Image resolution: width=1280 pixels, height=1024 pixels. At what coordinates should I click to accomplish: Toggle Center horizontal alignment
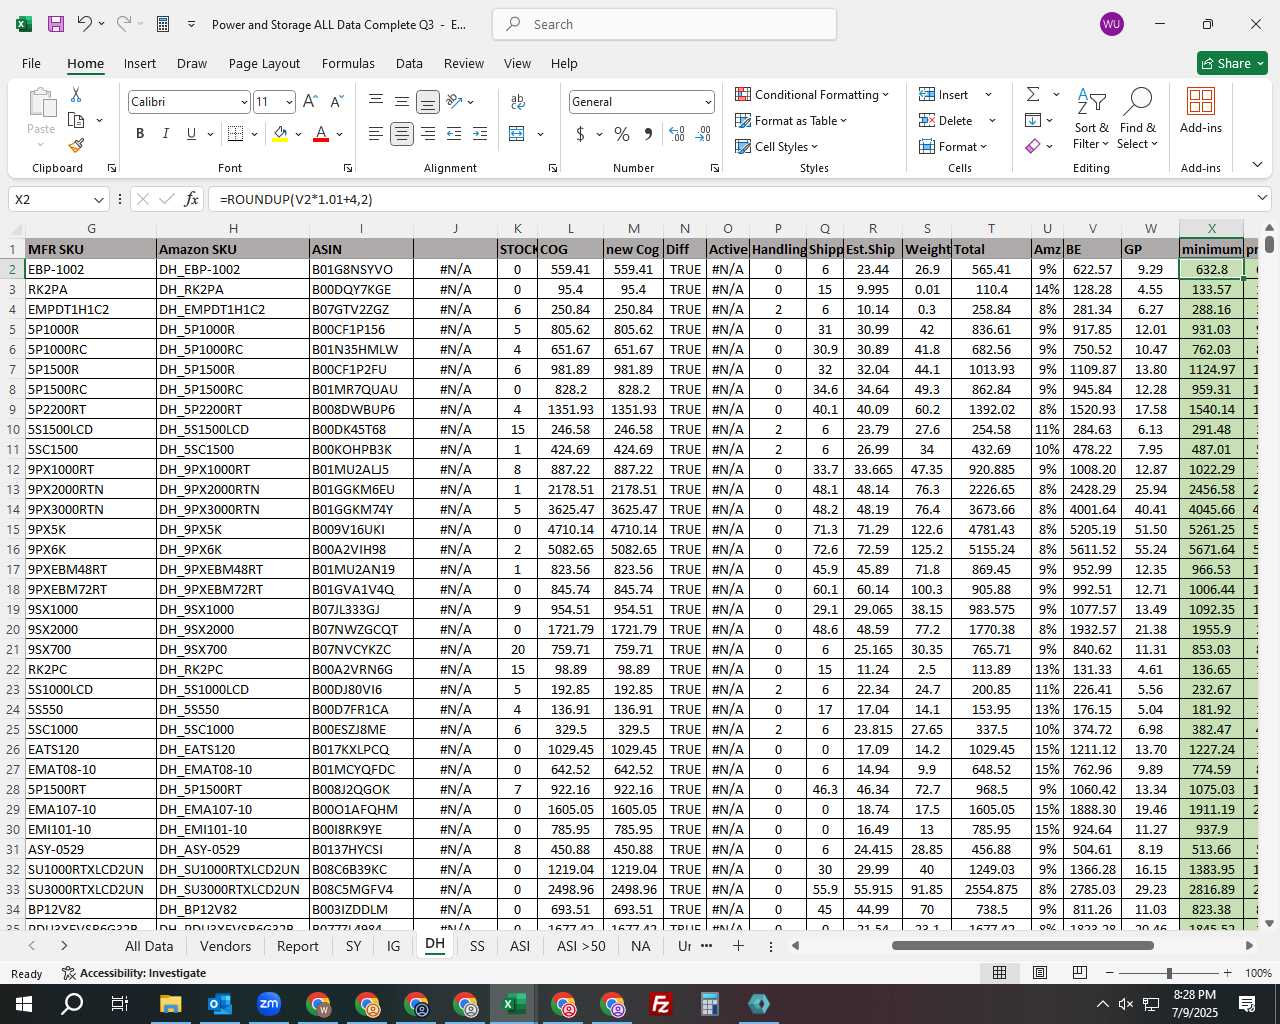pos(402,133)
